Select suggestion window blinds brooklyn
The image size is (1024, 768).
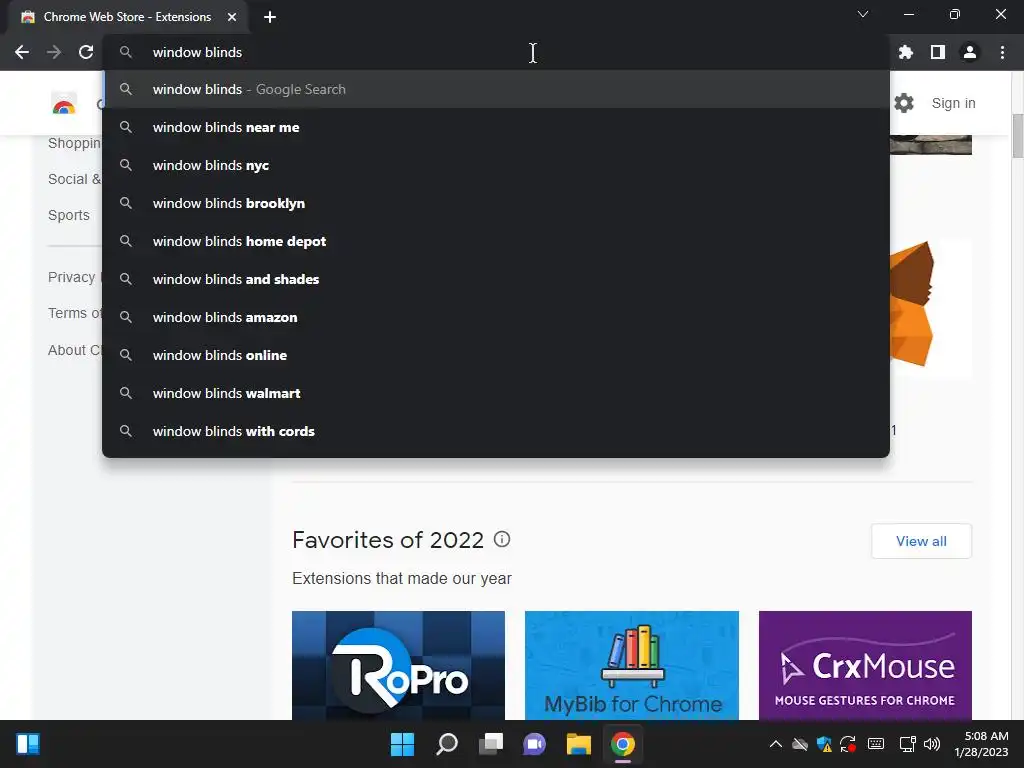496,203
